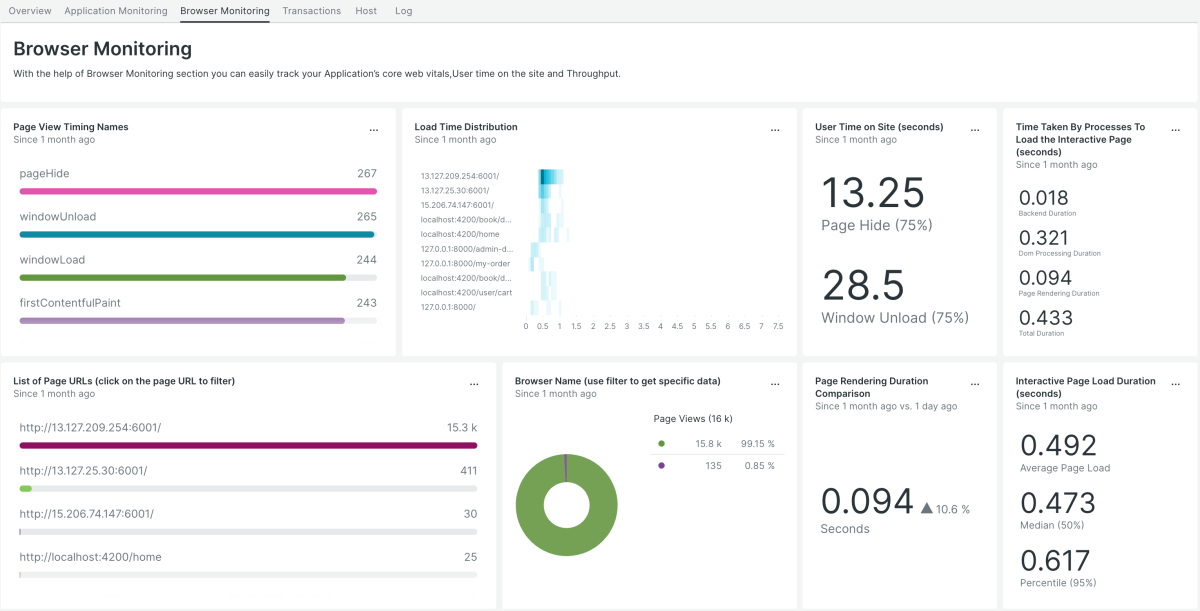The width and height of the screenshot is (1200, 611).
Task: Open options menu for User Time on Site panel
Action: (x=975, y=129)
